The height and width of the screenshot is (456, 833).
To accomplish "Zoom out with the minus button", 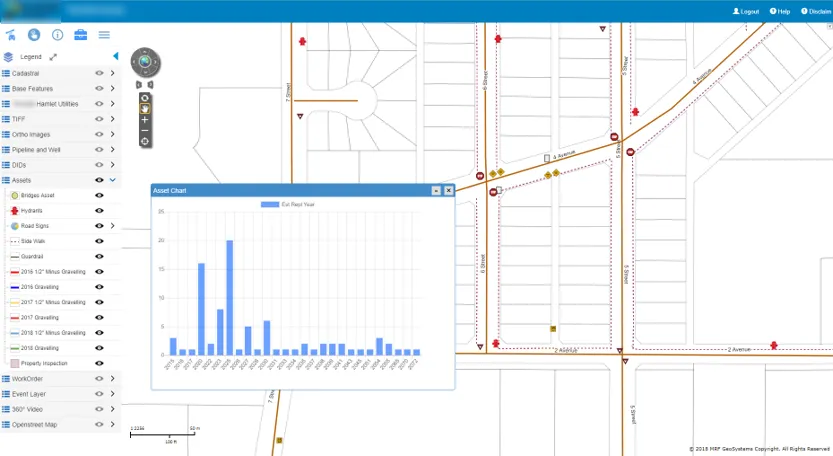I will (x=144, y=131).
